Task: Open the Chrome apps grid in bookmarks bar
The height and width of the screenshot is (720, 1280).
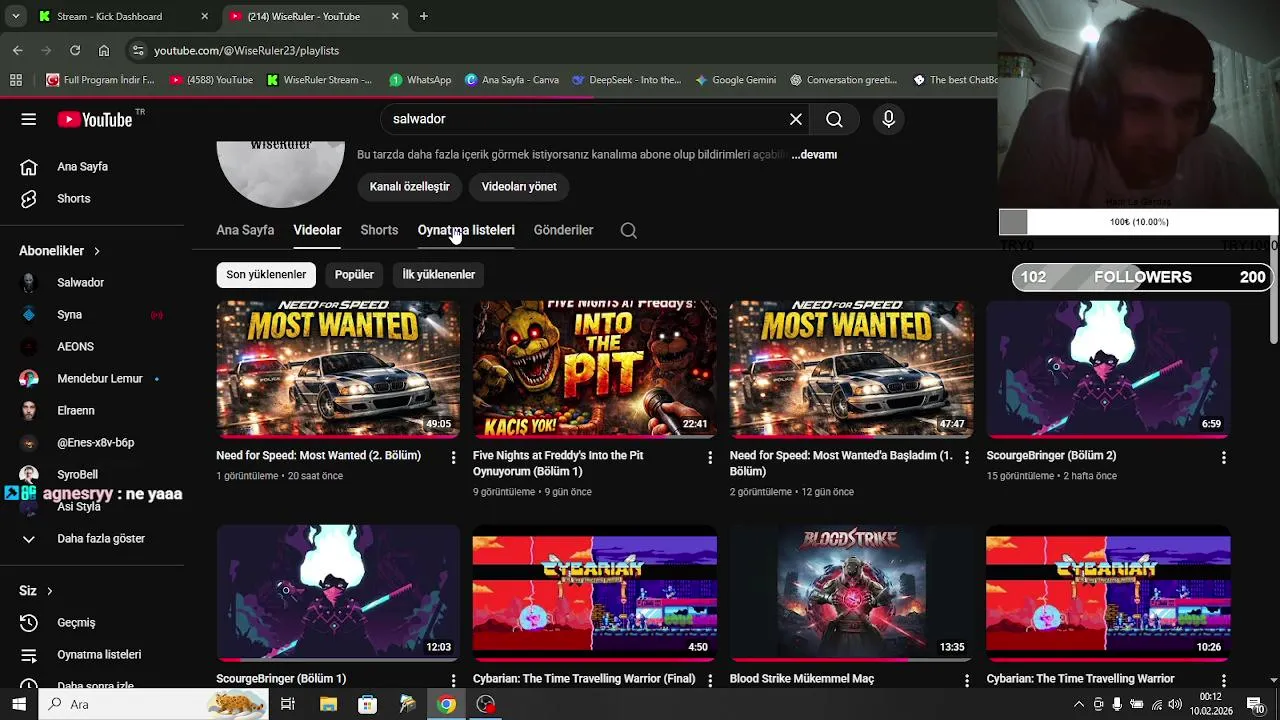Action: click(16, 80)
